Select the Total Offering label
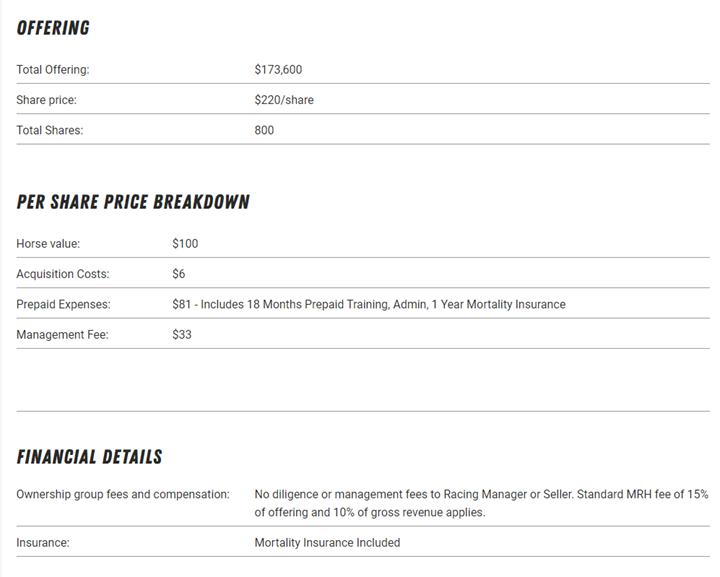 (53, 70)
